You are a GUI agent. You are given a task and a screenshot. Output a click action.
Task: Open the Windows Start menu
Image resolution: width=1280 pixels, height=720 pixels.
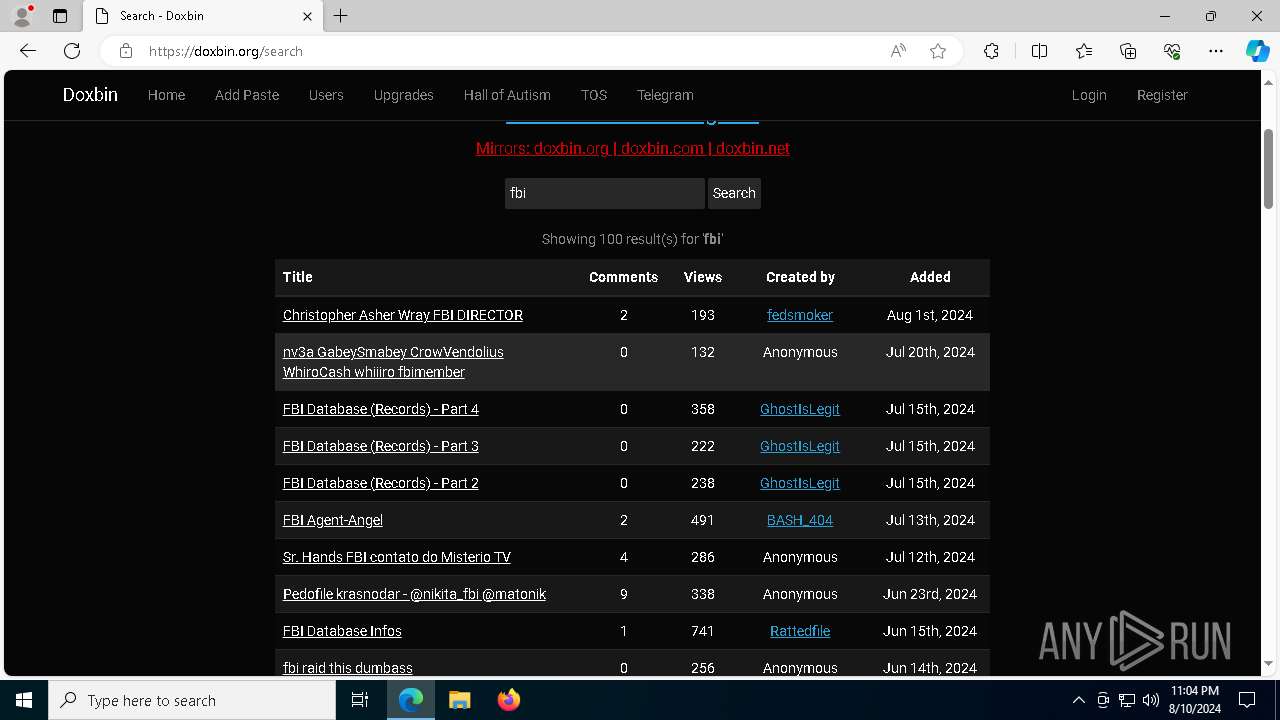coord(24,700)
